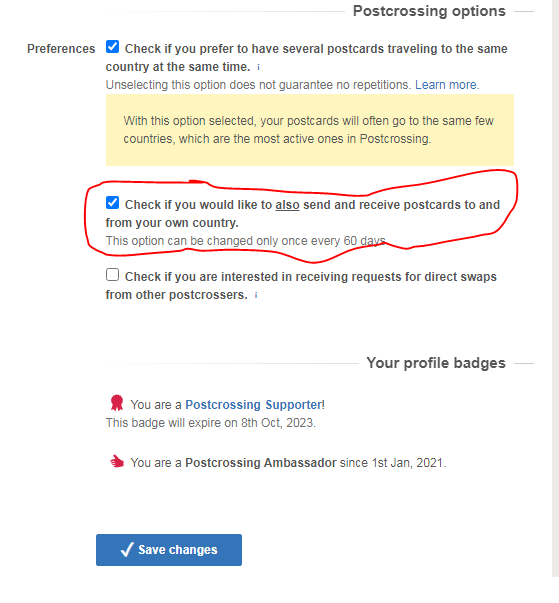Uncheck the several postcards same country checkbox
This screenshot has height=603, width=559.
[x=112, y=47]
